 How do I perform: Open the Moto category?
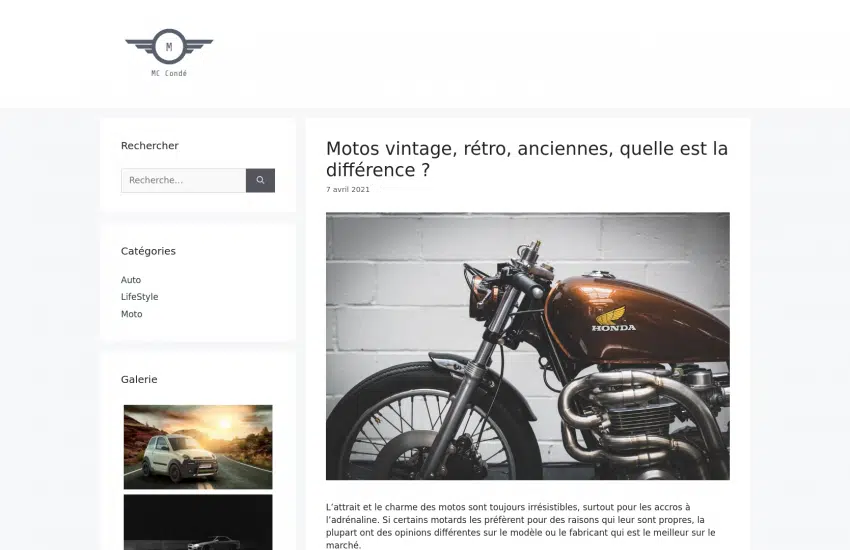point(131,314)
